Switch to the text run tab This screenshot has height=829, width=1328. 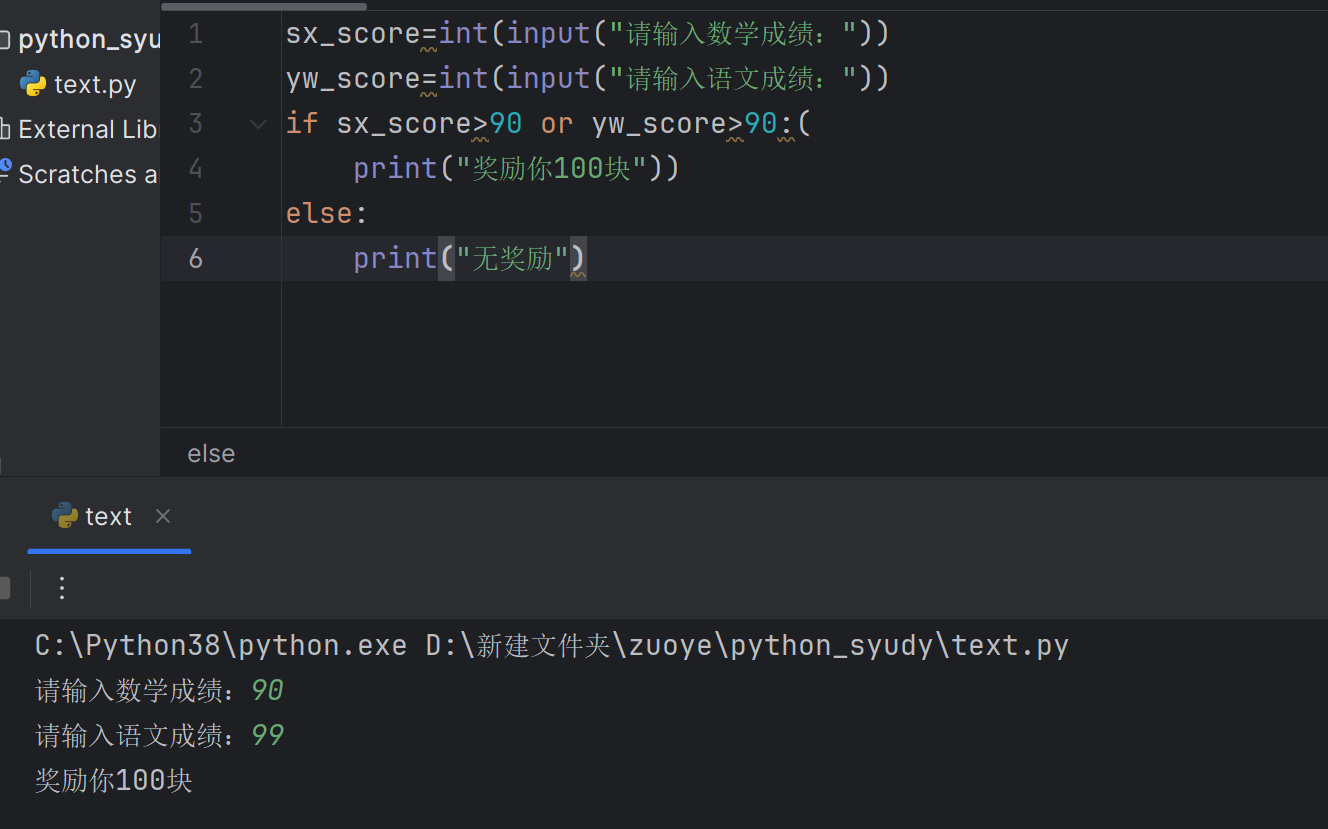click(108, 516)
